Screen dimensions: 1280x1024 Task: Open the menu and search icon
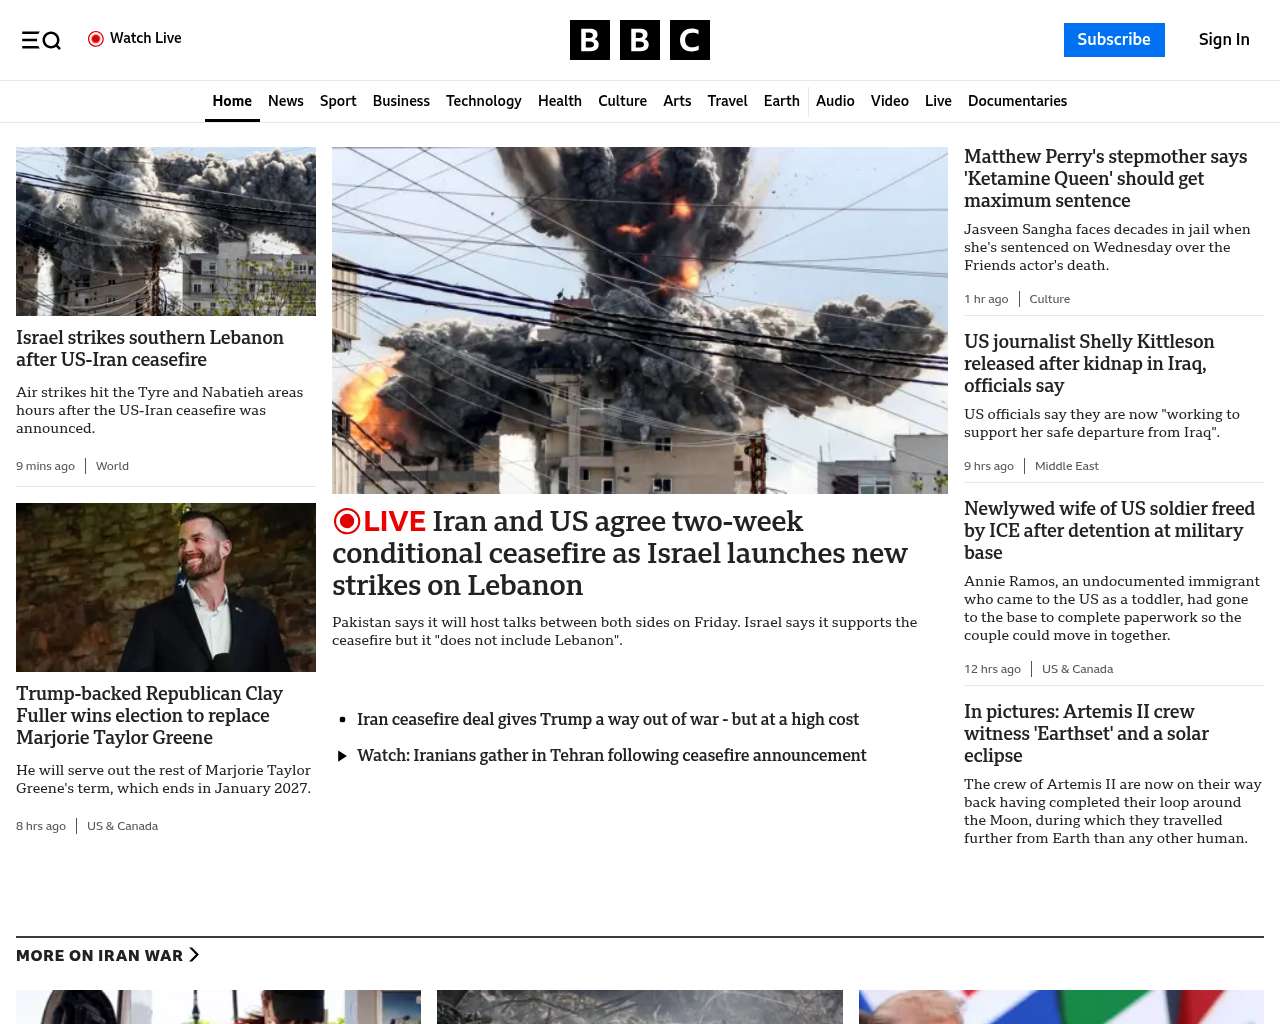tap(41, 40)
